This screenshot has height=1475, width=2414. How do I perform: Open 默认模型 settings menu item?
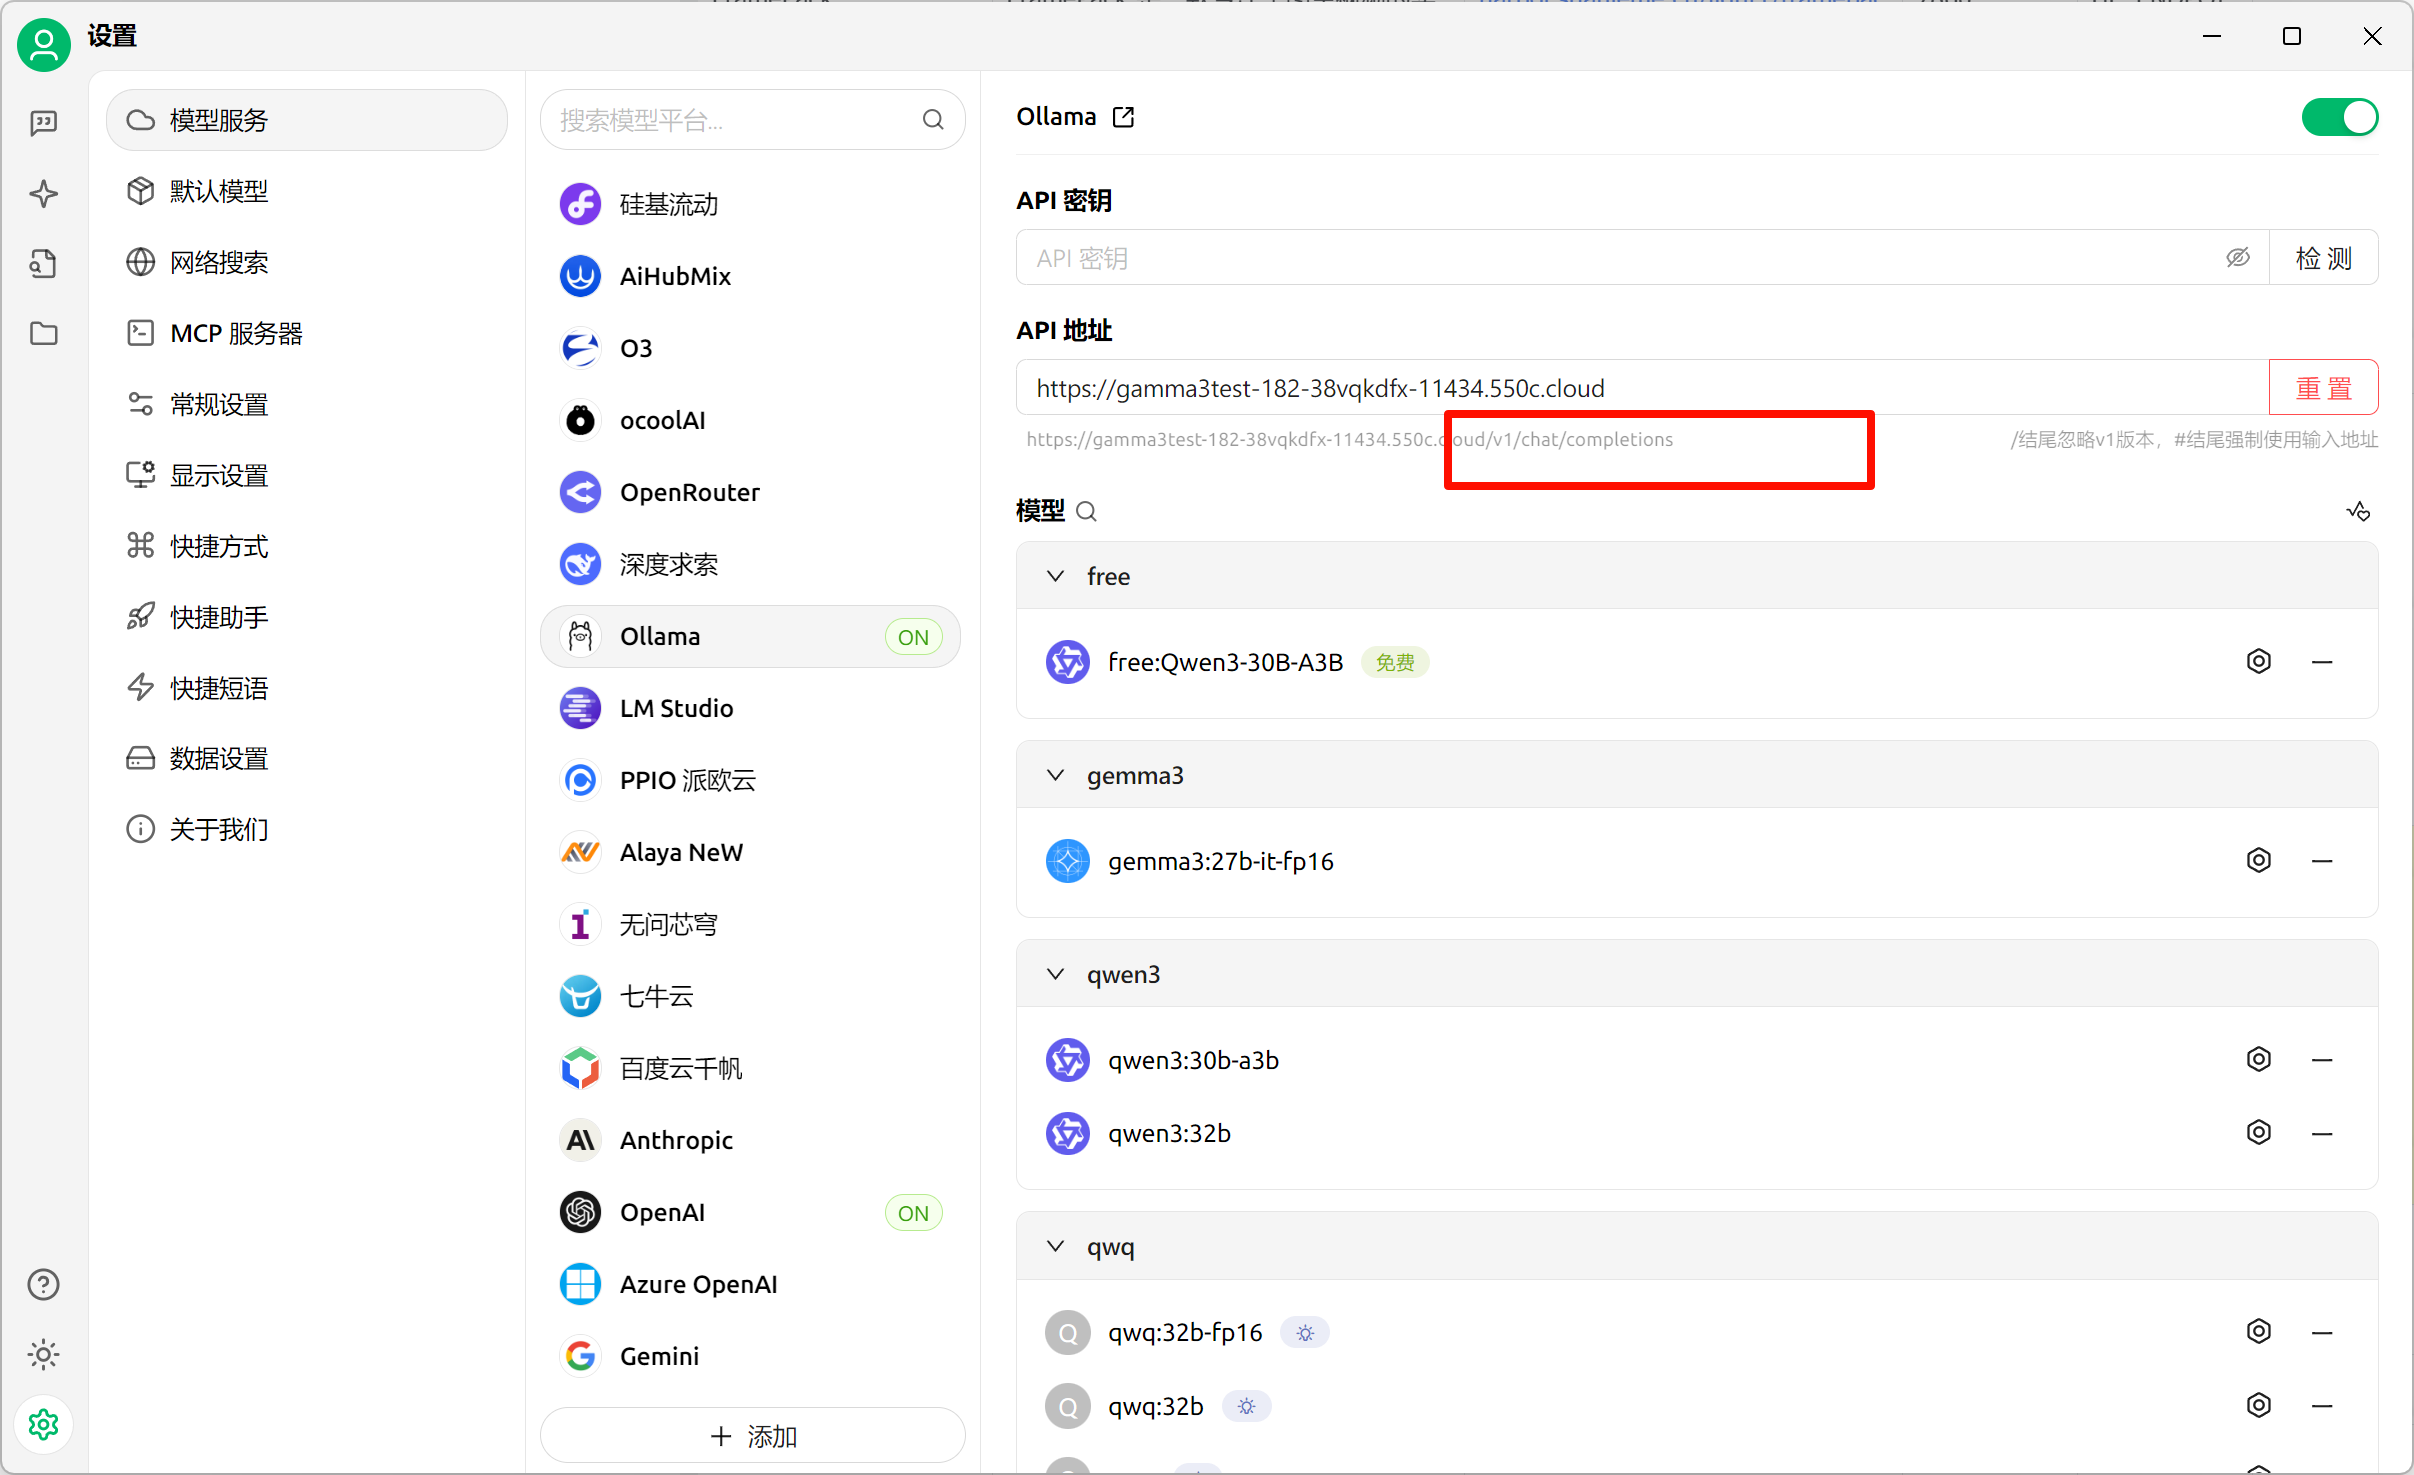(x=218, y=191)
